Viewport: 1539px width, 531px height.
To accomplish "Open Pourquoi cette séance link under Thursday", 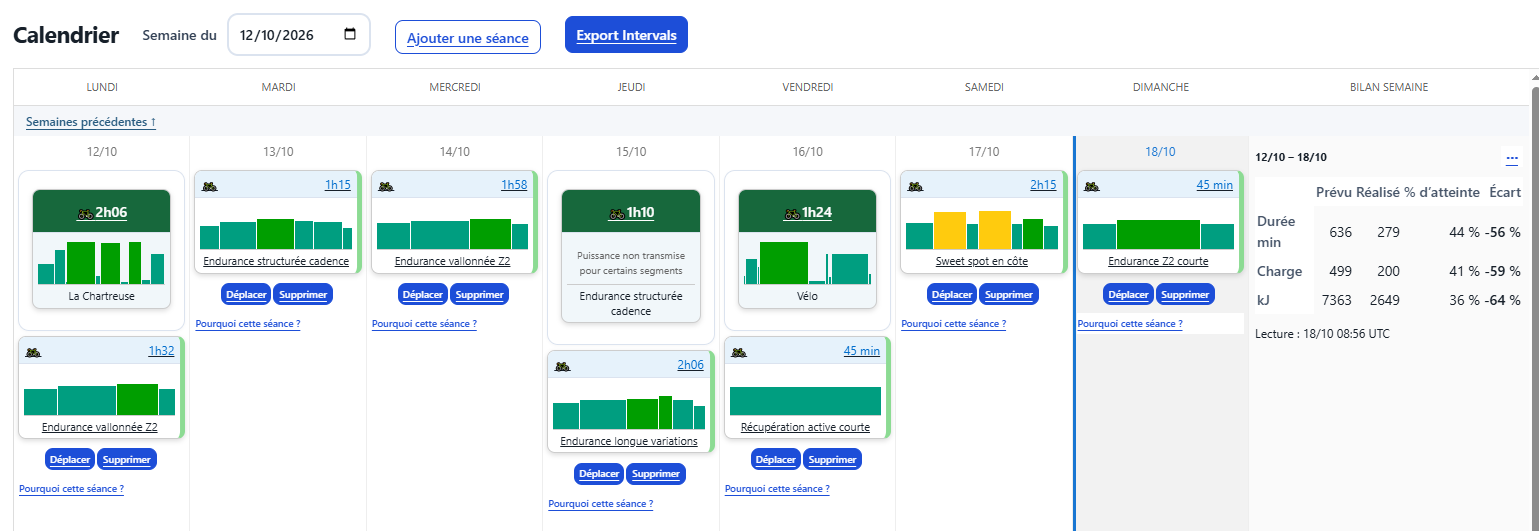I will [600, 504].
